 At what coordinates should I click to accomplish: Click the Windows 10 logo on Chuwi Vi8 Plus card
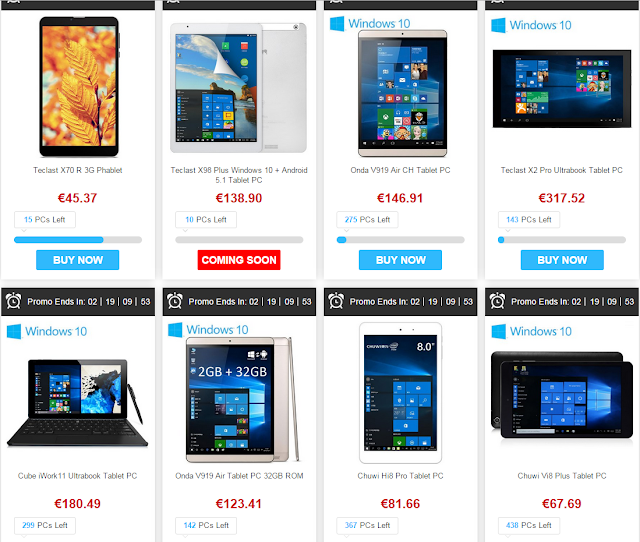pyautogui.click(x=531, y=331)
